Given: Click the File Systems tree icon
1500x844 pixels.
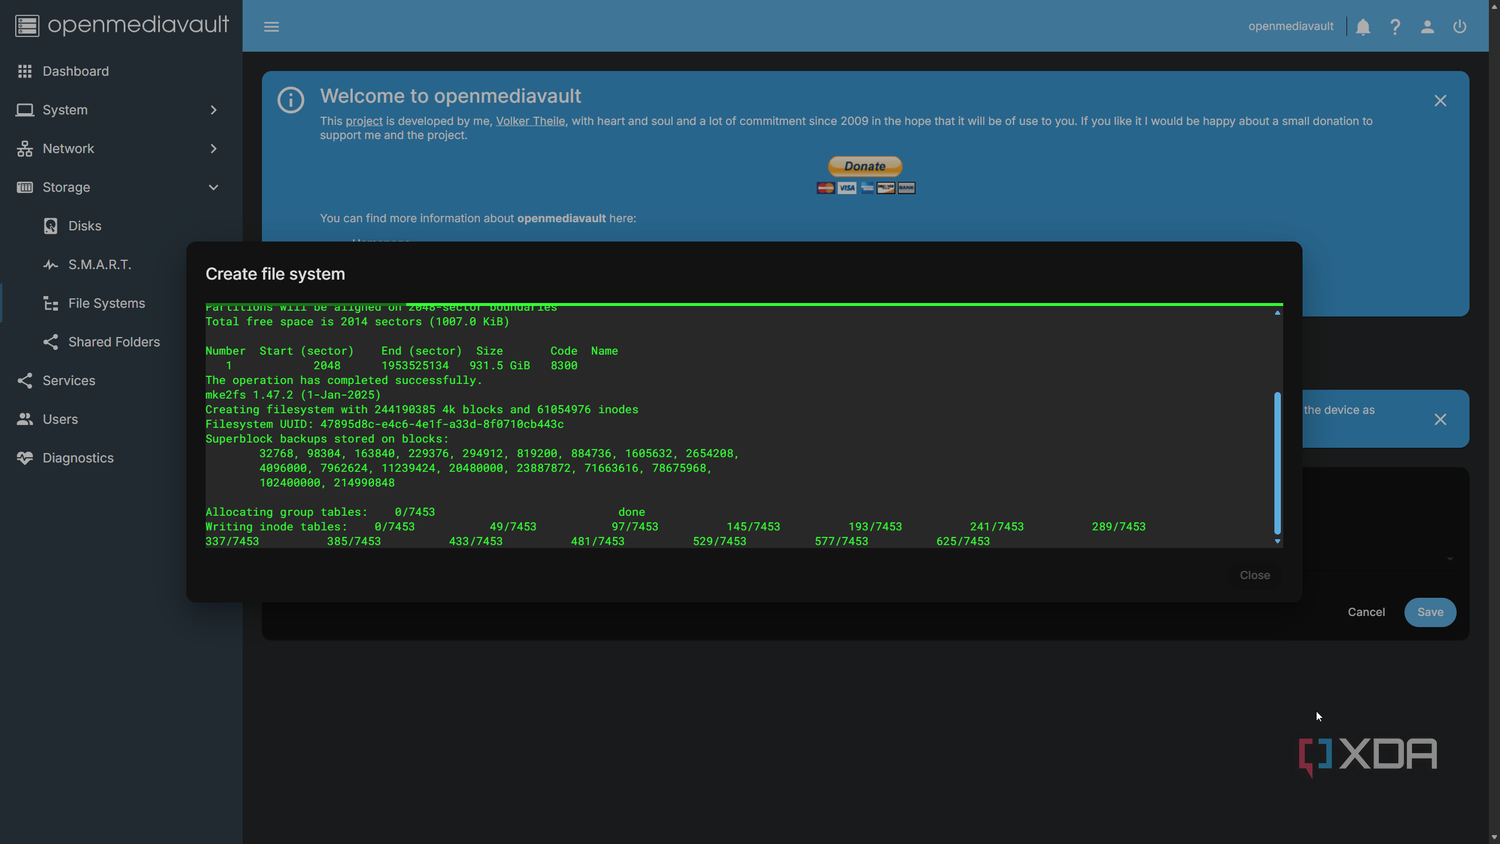Looking at the screenshot, I should (x=51, y=303).
